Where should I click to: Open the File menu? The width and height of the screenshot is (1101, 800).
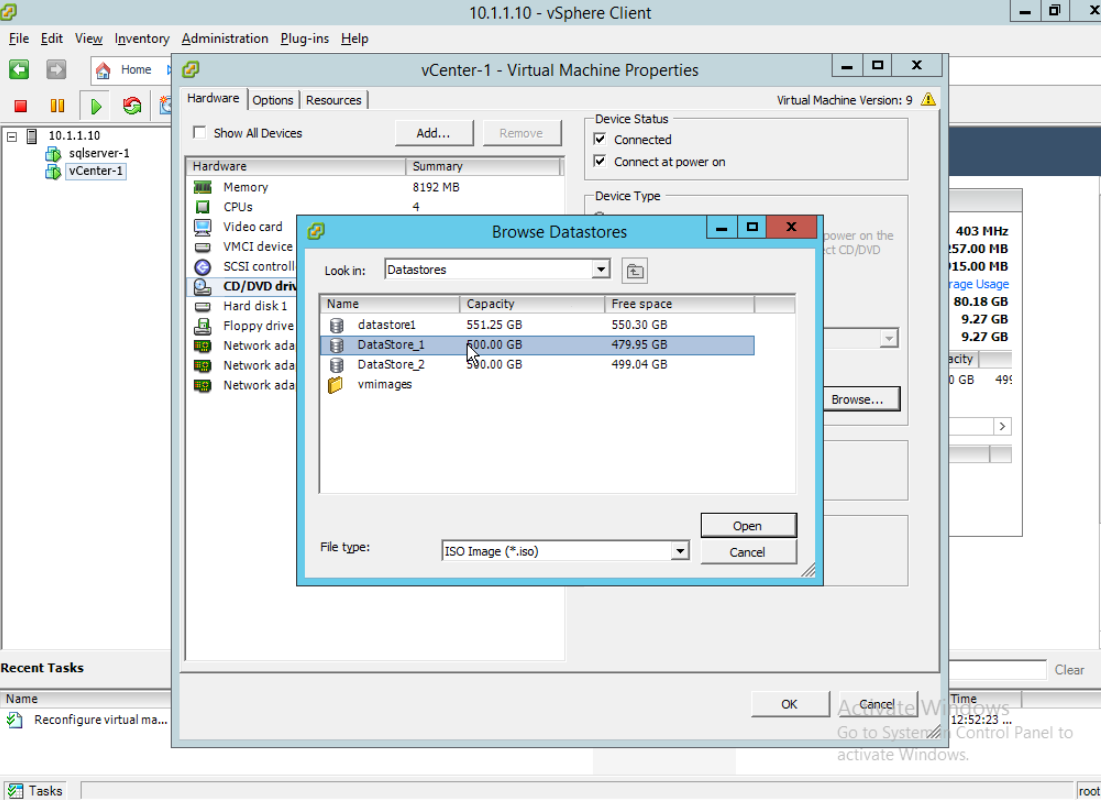tap(19, 39)
